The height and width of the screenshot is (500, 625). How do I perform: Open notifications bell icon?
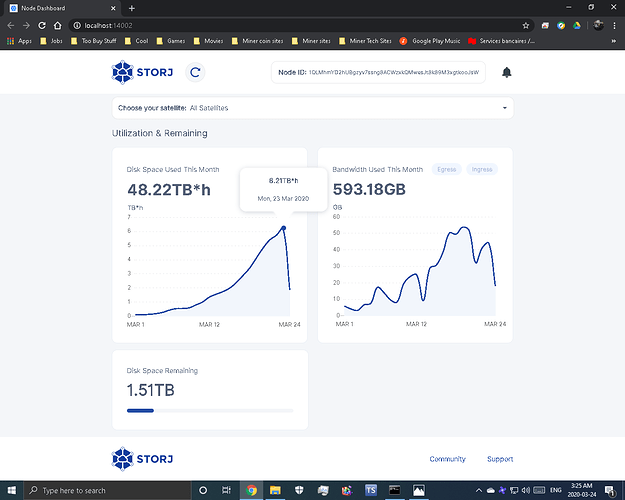click(506, 72)
